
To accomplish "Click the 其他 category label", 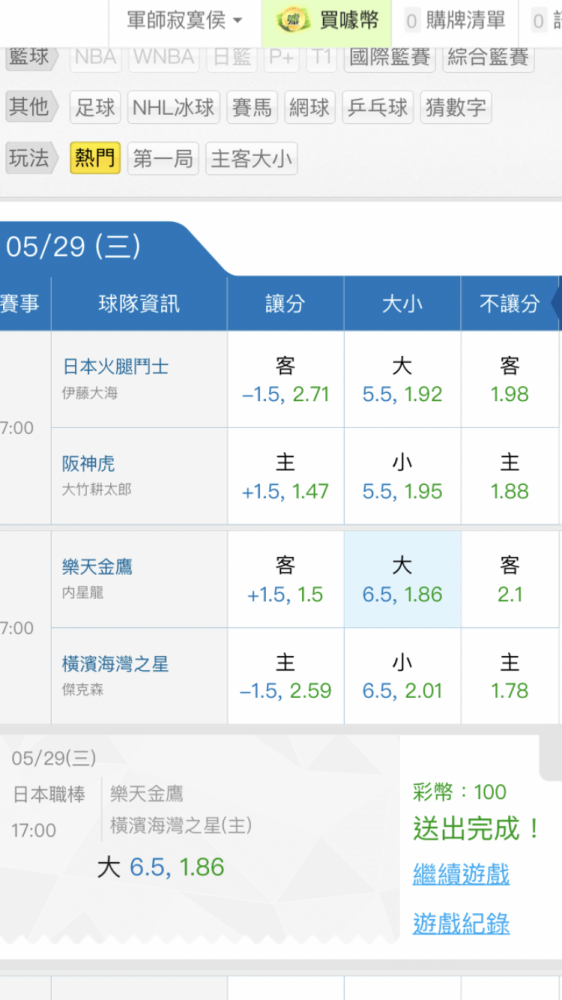I will click(31, 107).
